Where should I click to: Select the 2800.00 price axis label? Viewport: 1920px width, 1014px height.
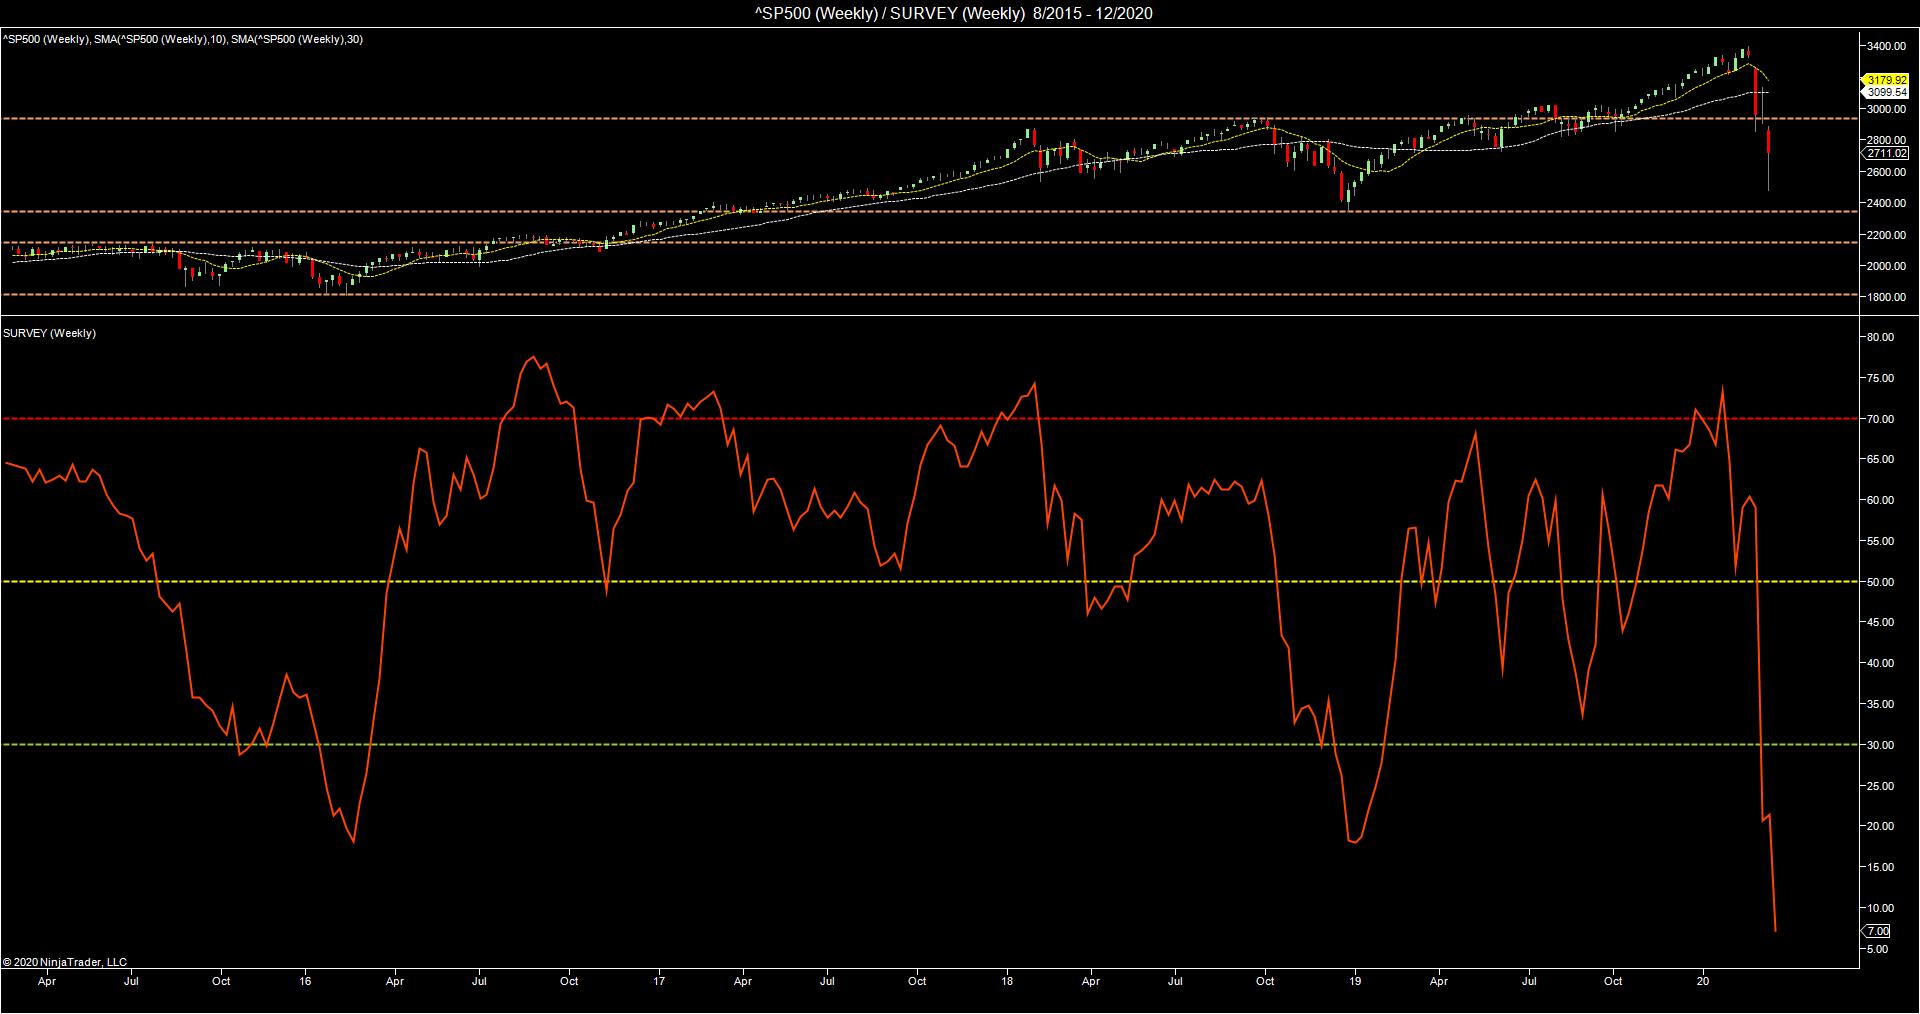(1885, 140)
